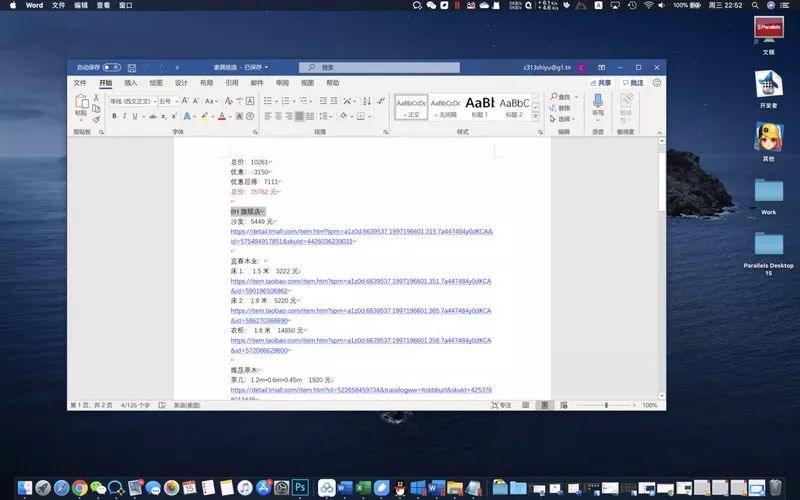
Task: Select the 标题 1 style
Action: [x=480, y=108]
